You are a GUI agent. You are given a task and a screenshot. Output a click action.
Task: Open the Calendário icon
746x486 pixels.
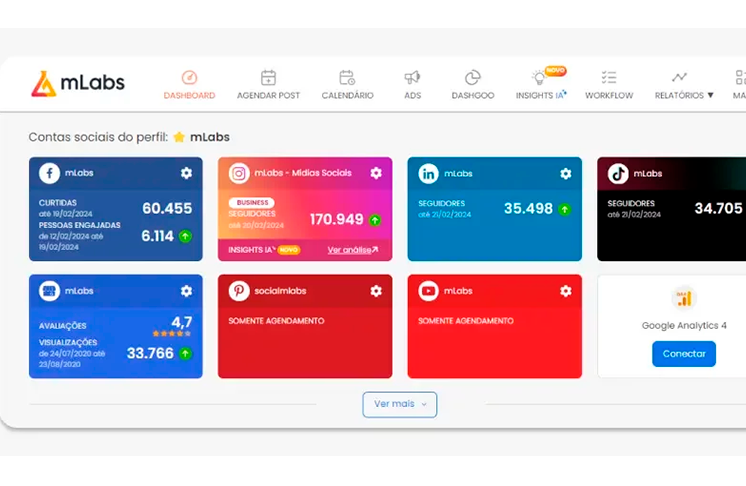tap(347, 78)
